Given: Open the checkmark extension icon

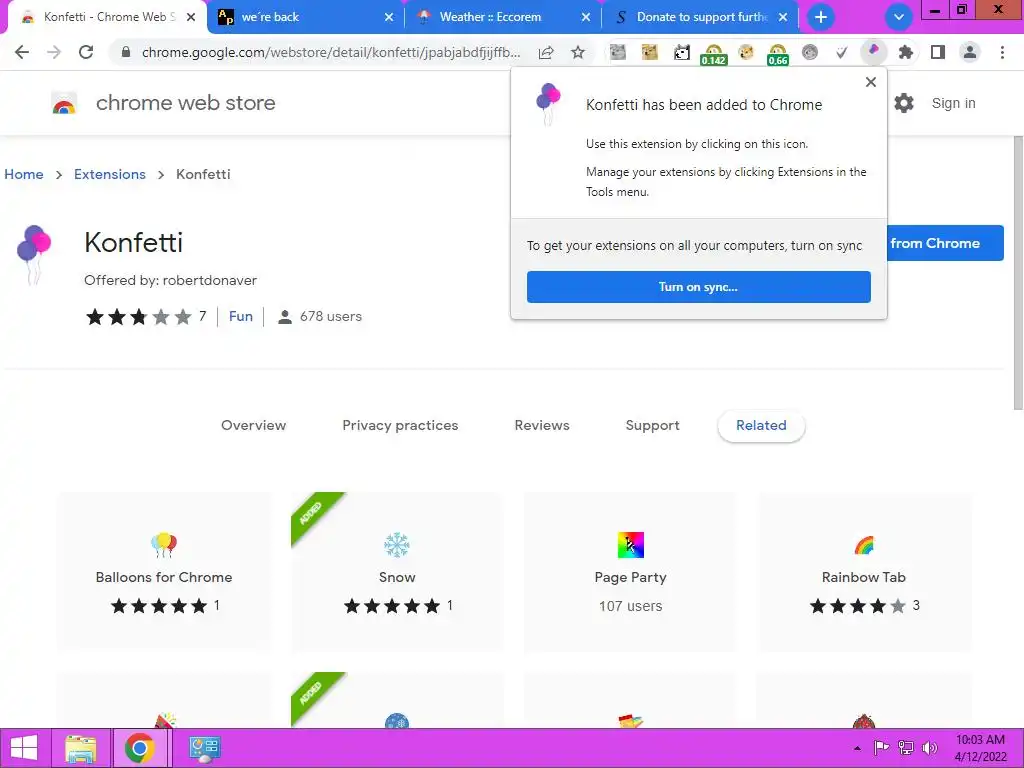Looking at the screenshot, I should [841, 52].
